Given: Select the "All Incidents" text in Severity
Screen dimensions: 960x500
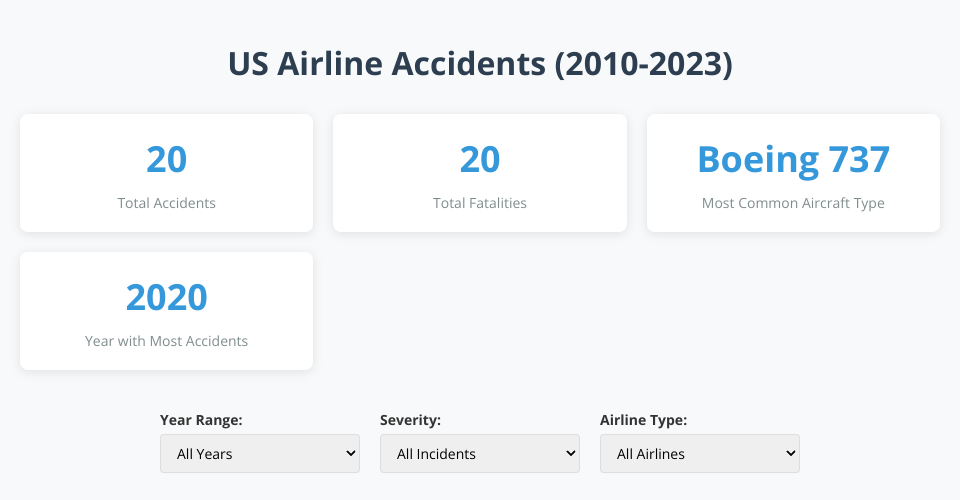Looking at the screenshot, I should pos(436,454).
